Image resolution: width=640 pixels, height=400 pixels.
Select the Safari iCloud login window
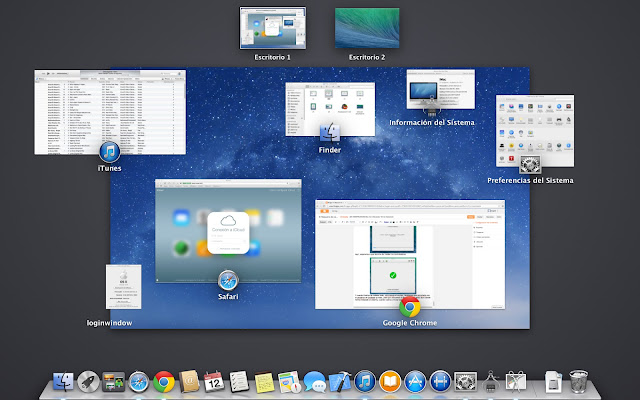click(x=228, y=231)
